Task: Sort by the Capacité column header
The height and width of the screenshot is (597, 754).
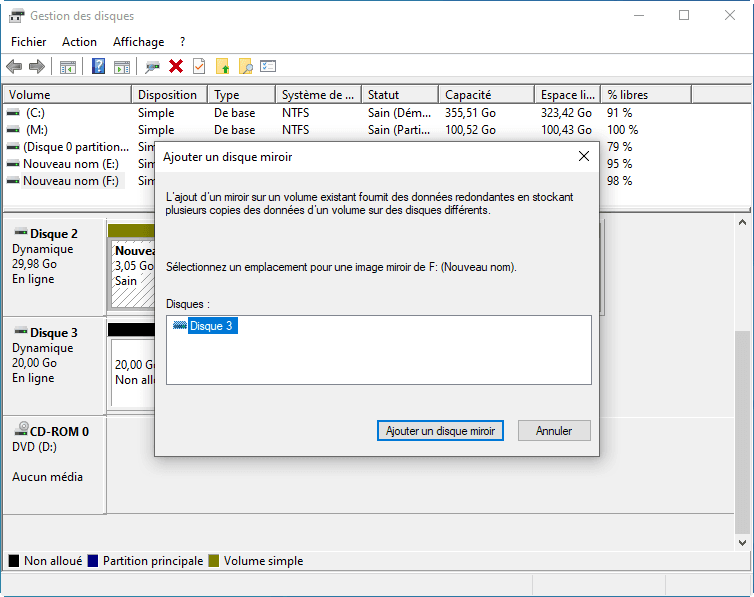Action: (x=487, y=95)
